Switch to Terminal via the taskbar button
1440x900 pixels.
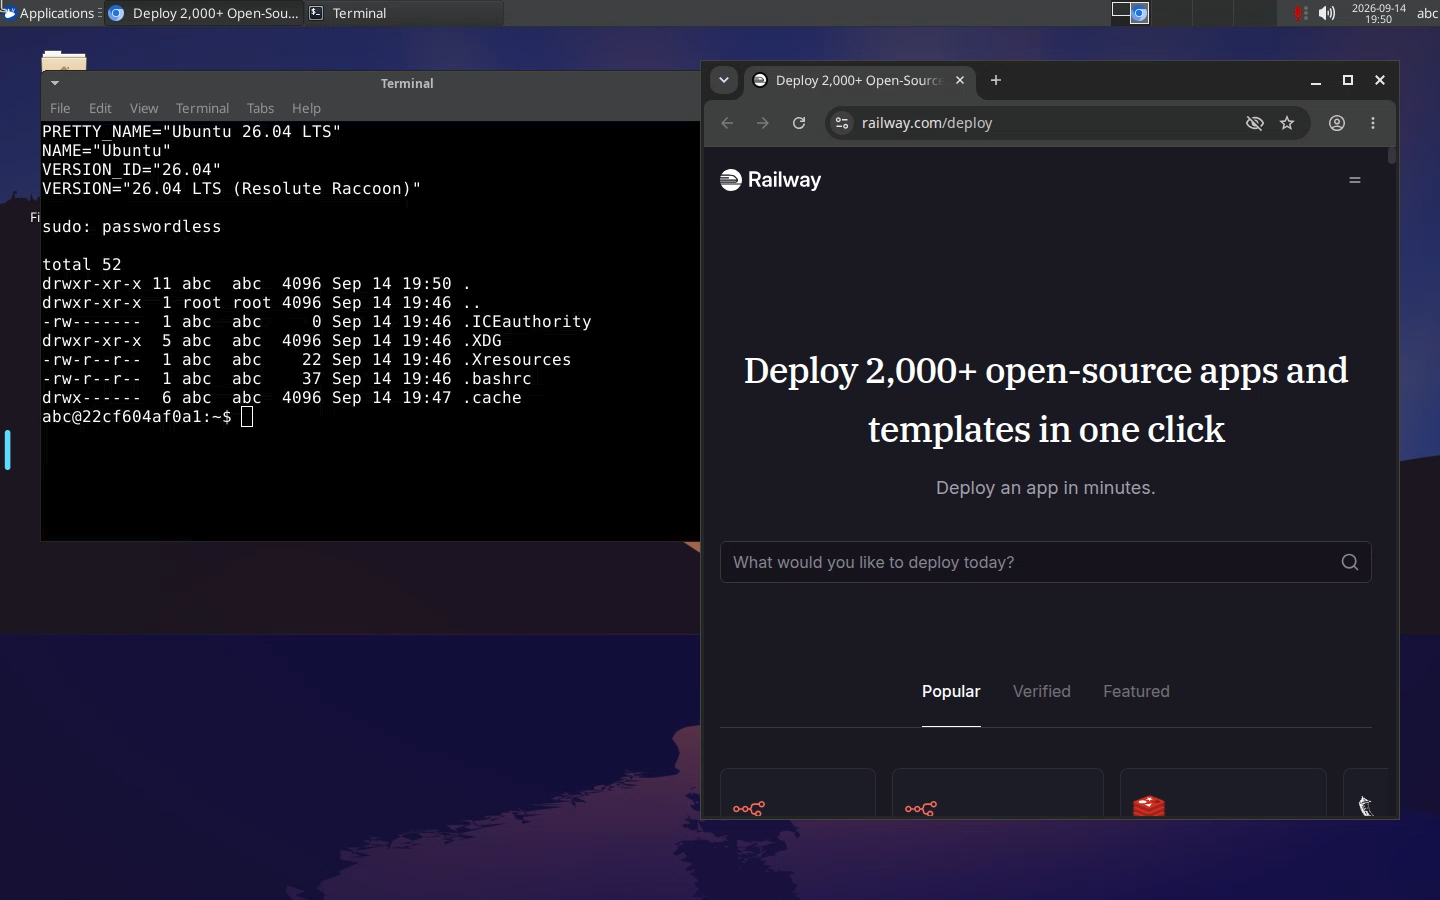click(403, 13)
